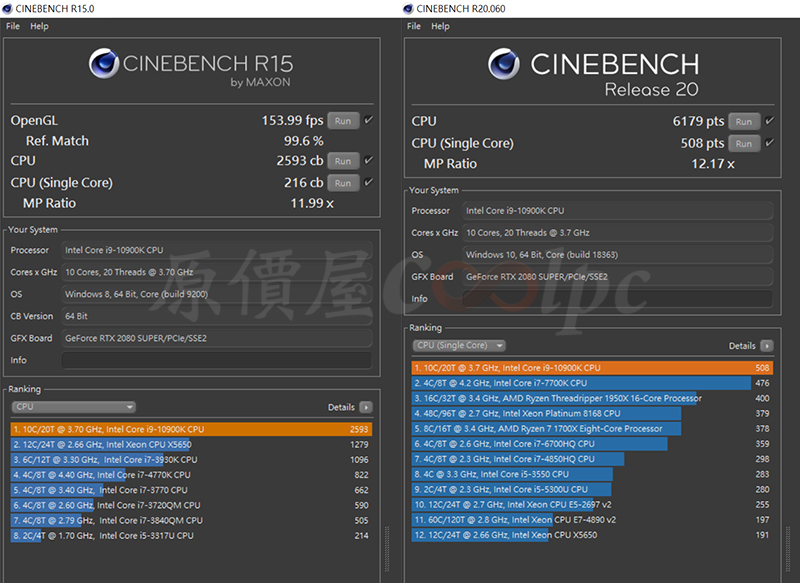Run the CPU test in Cinebench R20
The height and width of the screenshot is (583, 800).
click(x=744, y=121)
